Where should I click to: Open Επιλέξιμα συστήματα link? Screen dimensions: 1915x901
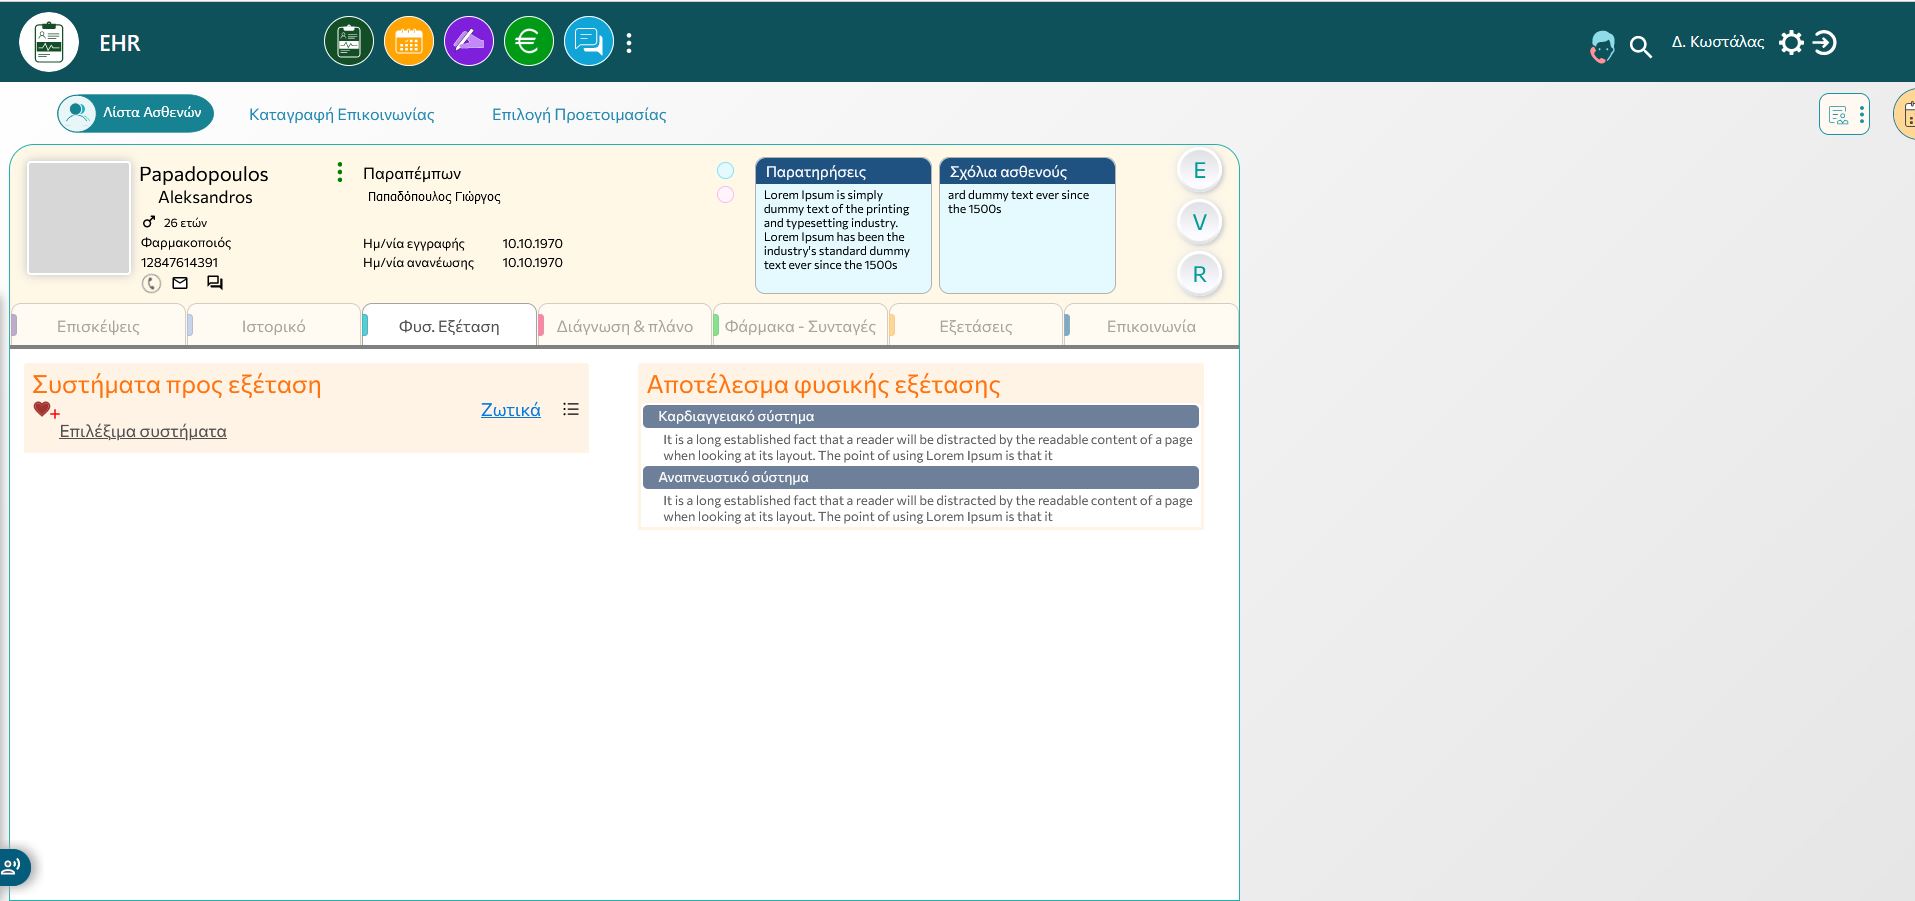click(x=143, y=431)
